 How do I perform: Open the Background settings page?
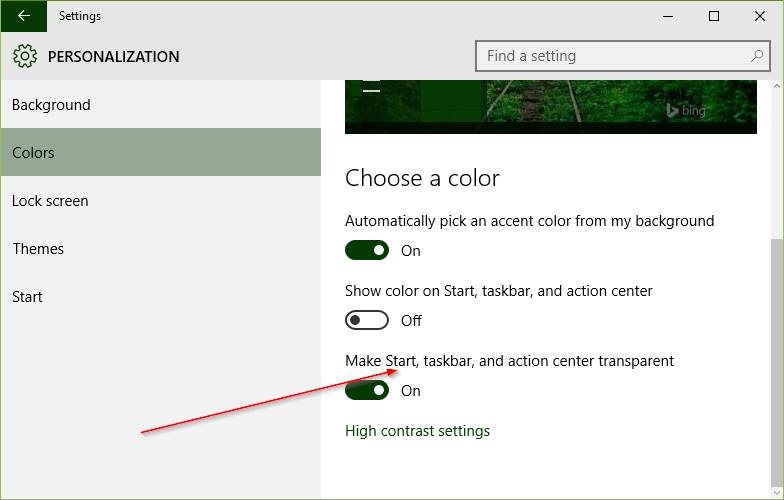point(51,105)
